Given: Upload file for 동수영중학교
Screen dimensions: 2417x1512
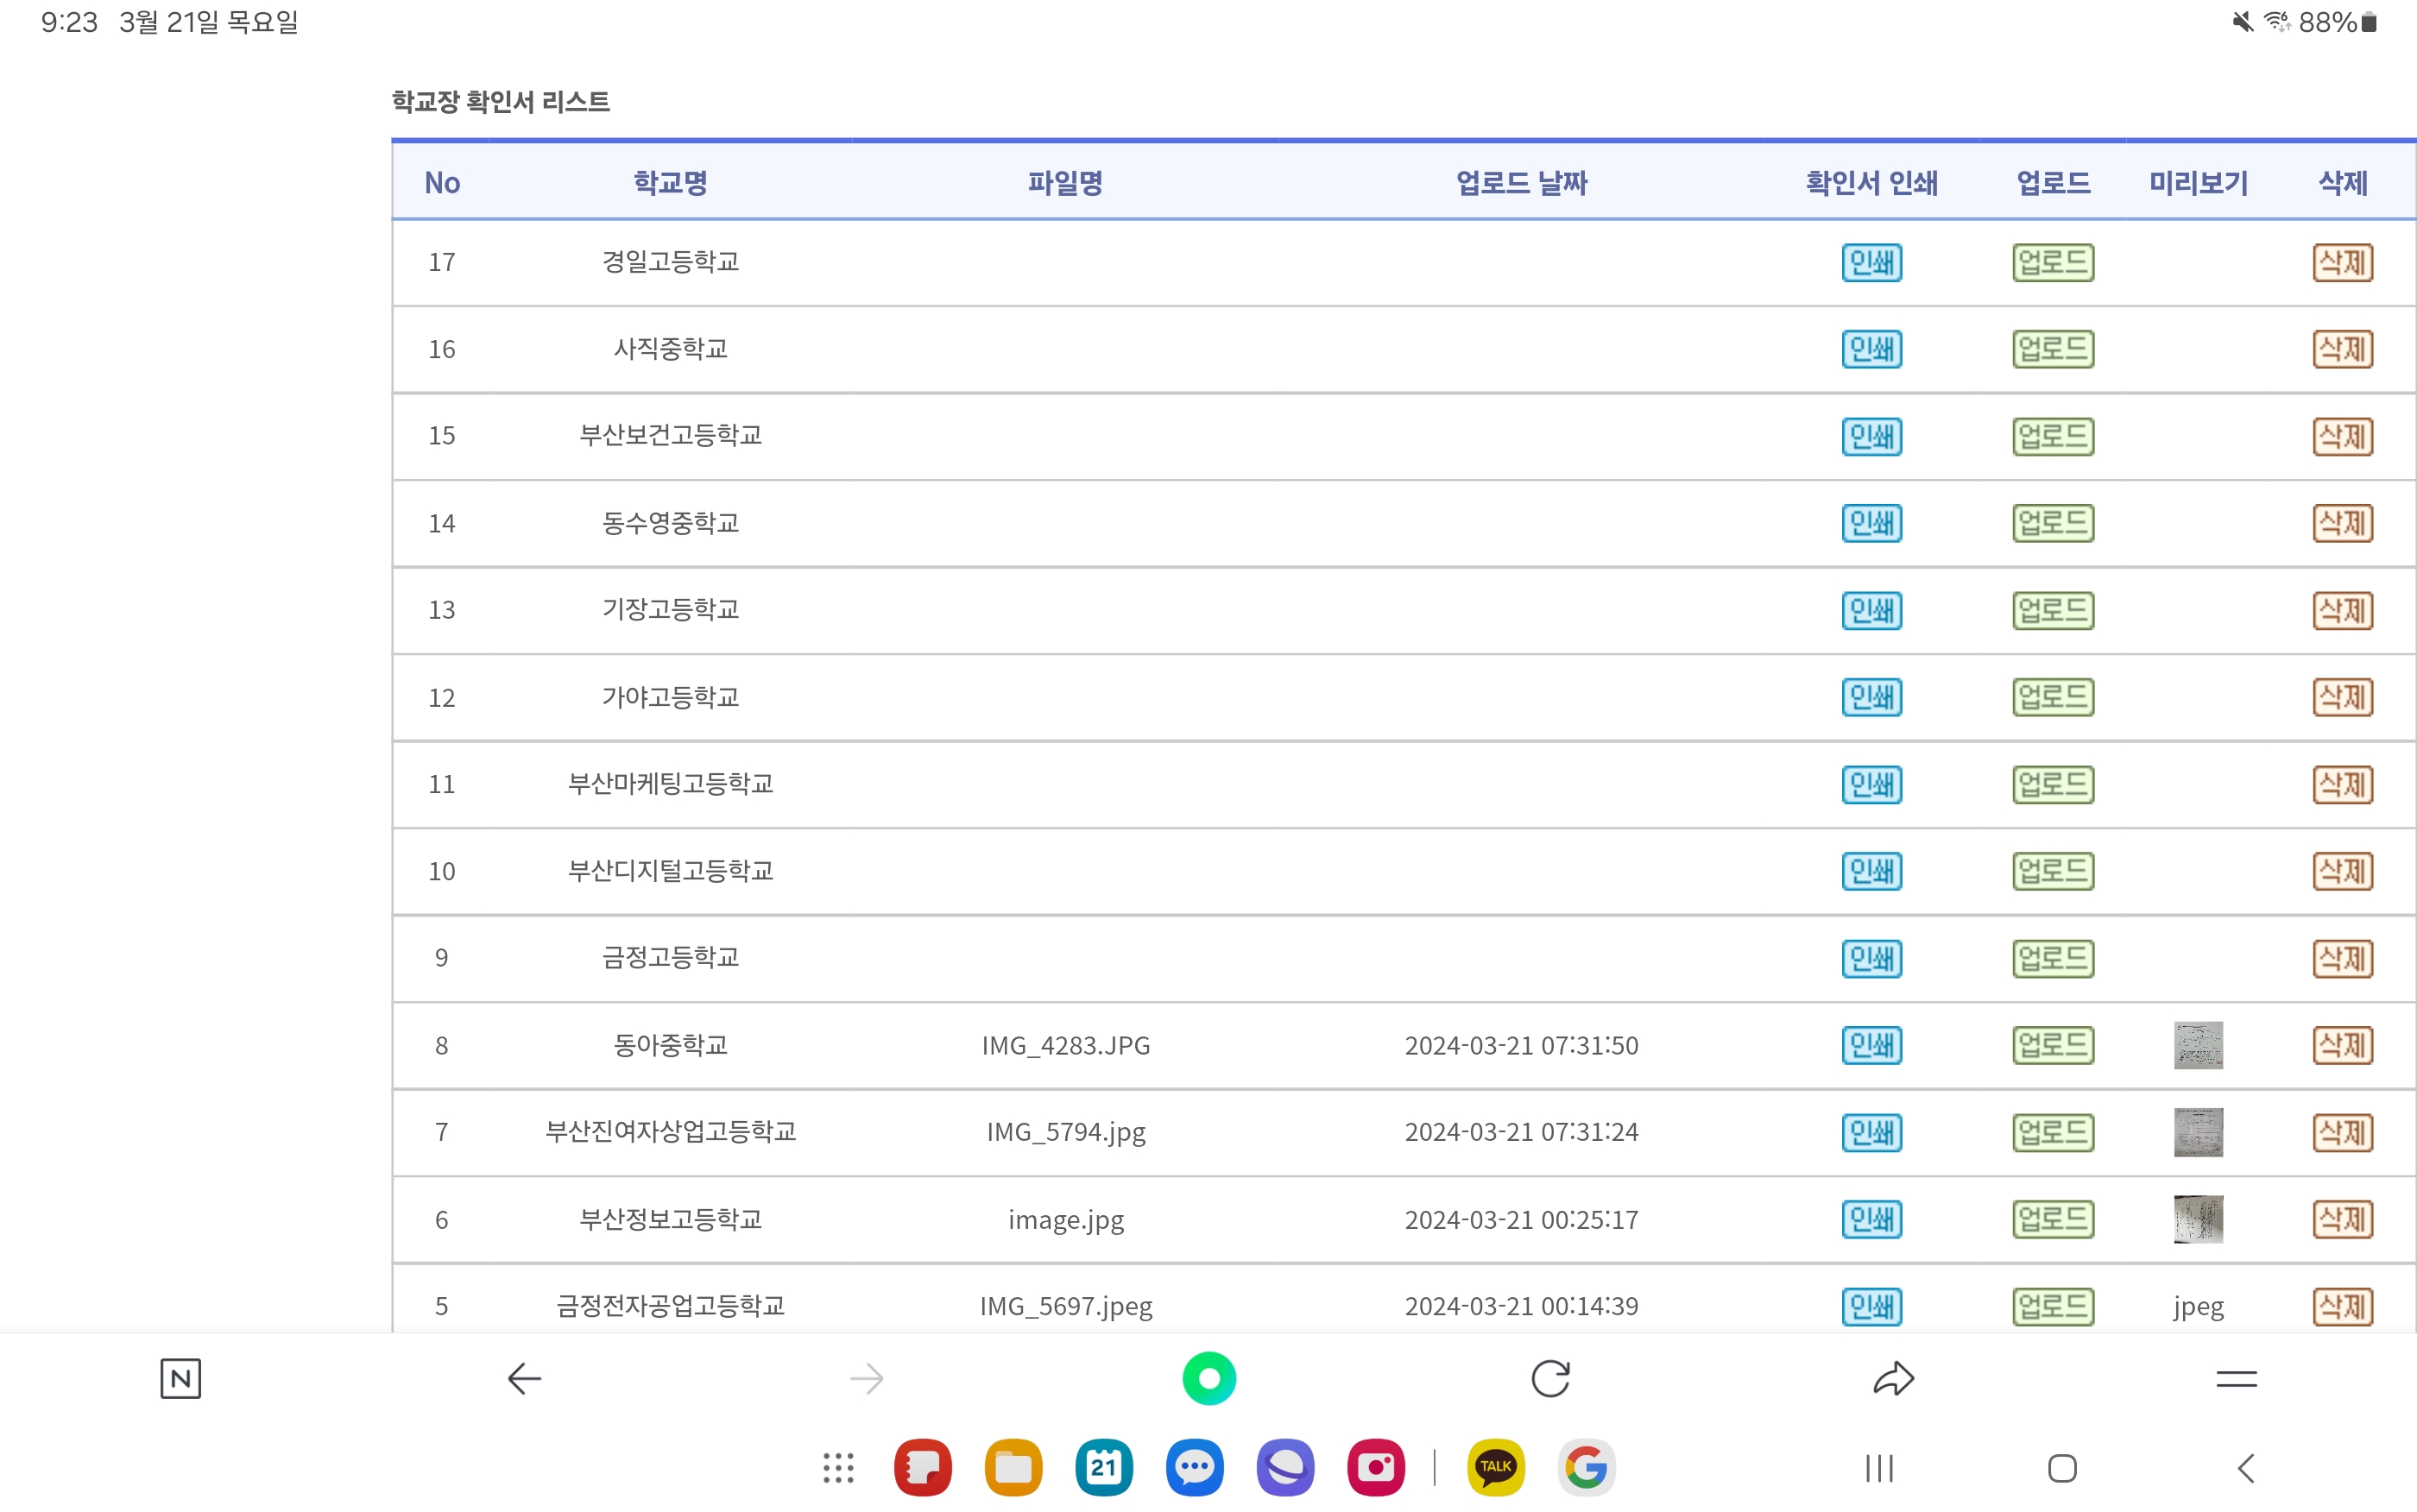Looking at the screenshot, I should coord(2053,523).
